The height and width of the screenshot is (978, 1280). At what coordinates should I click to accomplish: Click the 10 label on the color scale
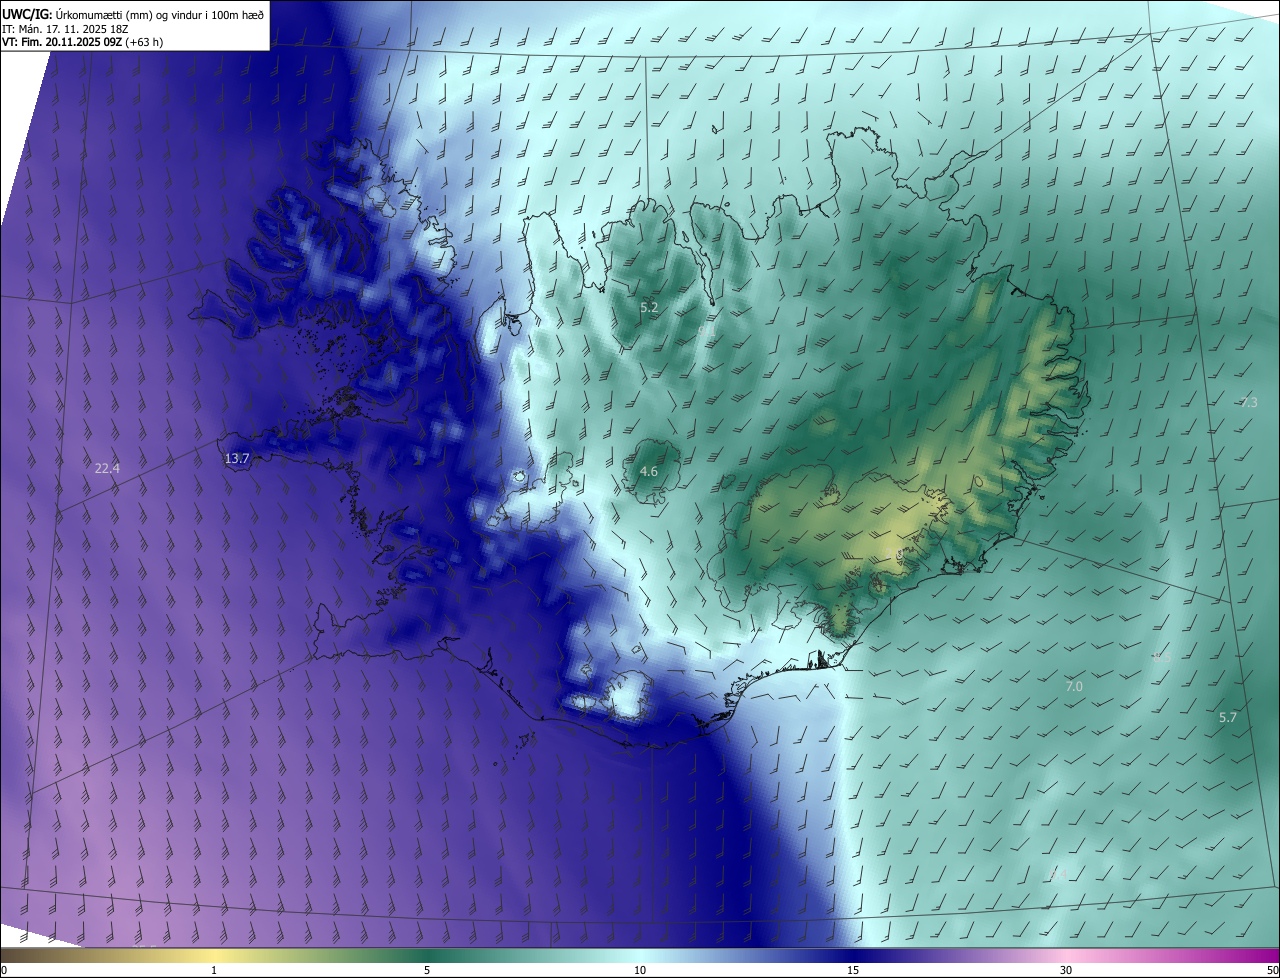pos(640,970)
